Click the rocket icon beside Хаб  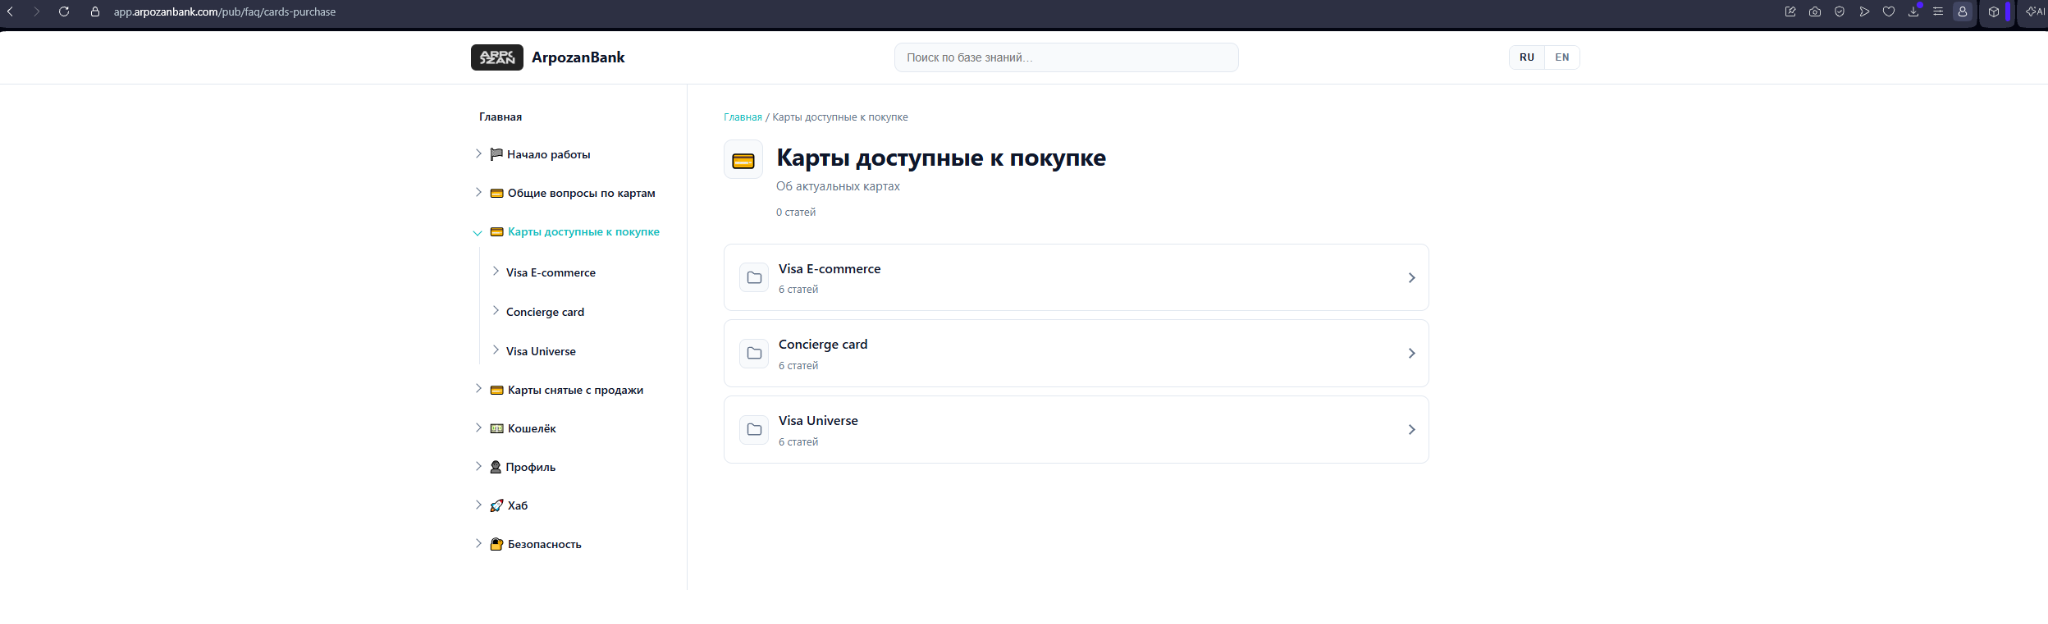pos(496,506)
